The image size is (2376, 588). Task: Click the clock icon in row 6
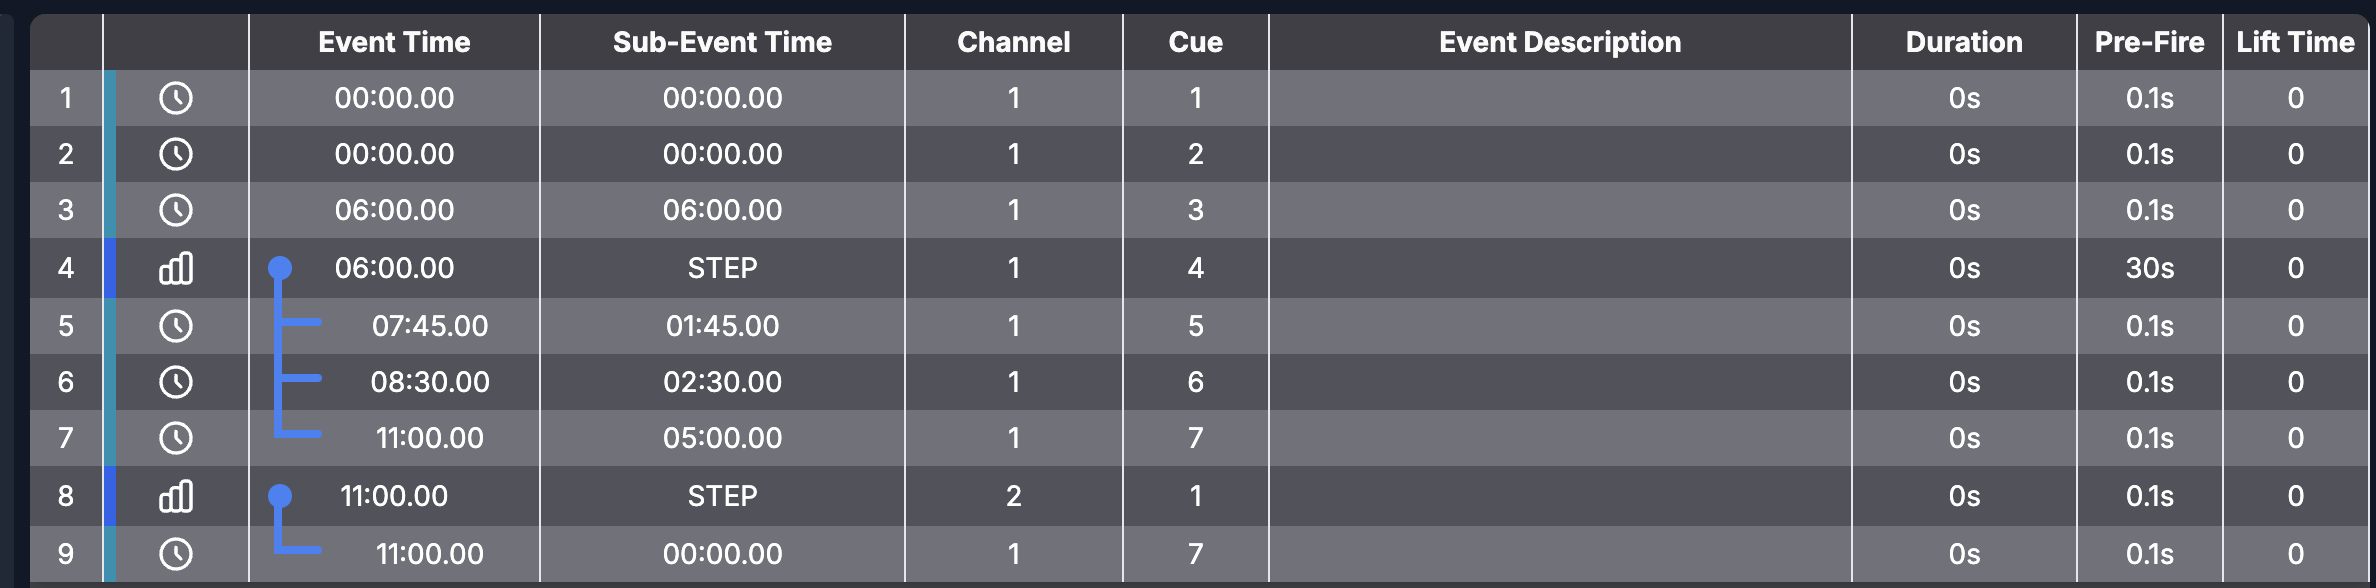(176, 382)
